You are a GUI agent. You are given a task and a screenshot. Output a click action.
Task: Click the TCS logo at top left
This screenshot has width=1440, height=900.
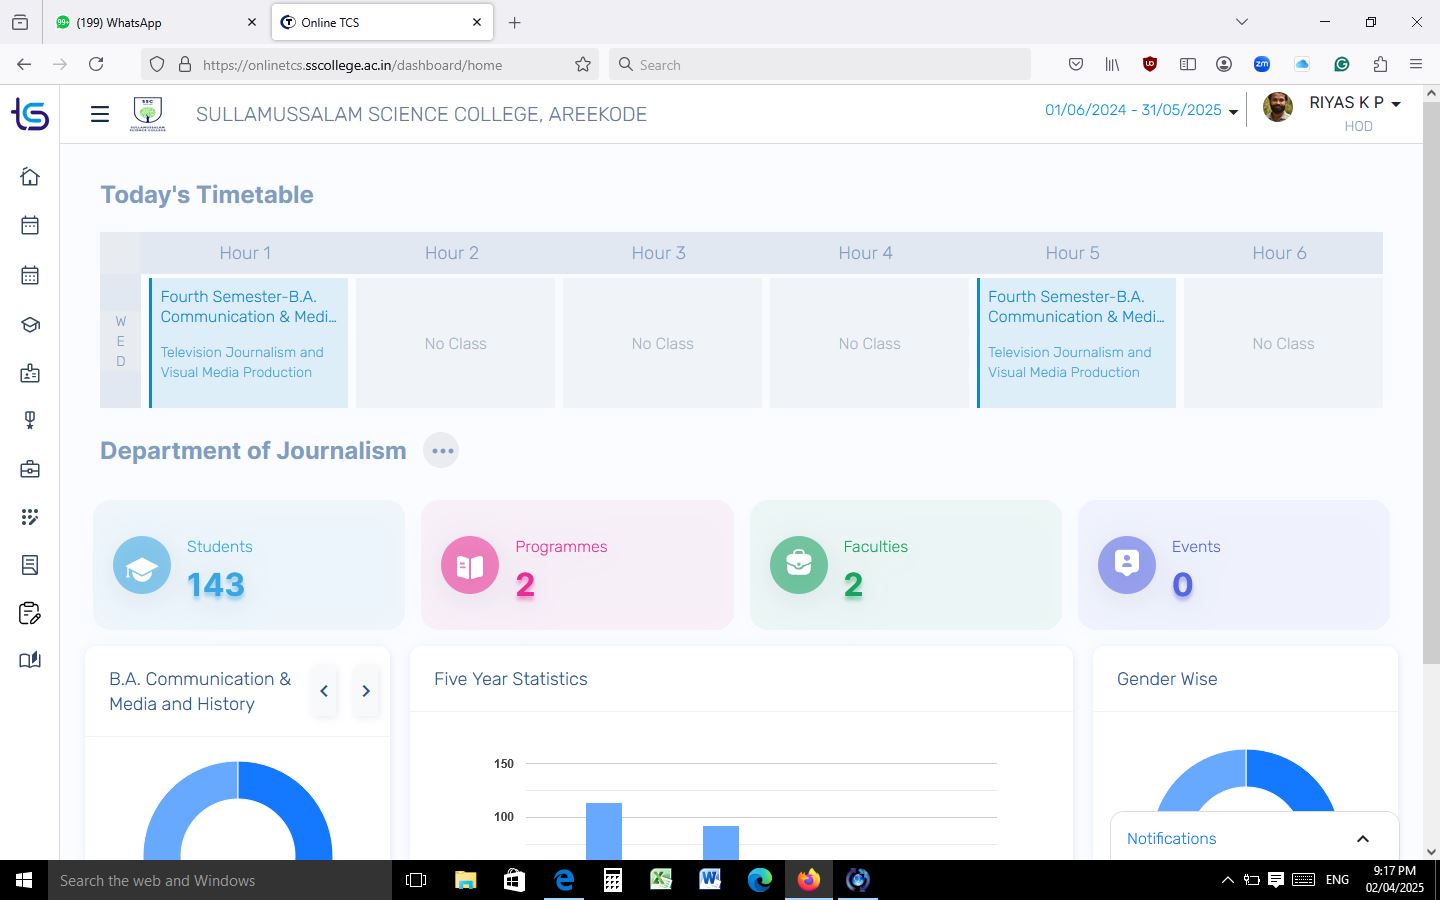pyautogui.click(x=30, y=115)
